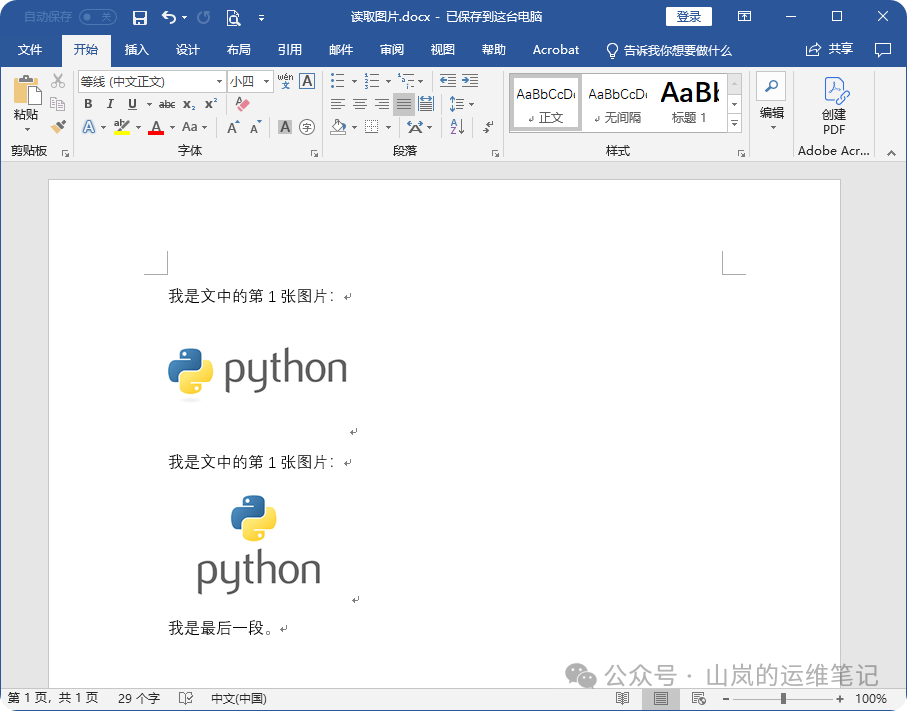Select the Format Painter brush
The width and height of the screenshot is (907, 711).
pyautogui.click(x=57, y=126)
